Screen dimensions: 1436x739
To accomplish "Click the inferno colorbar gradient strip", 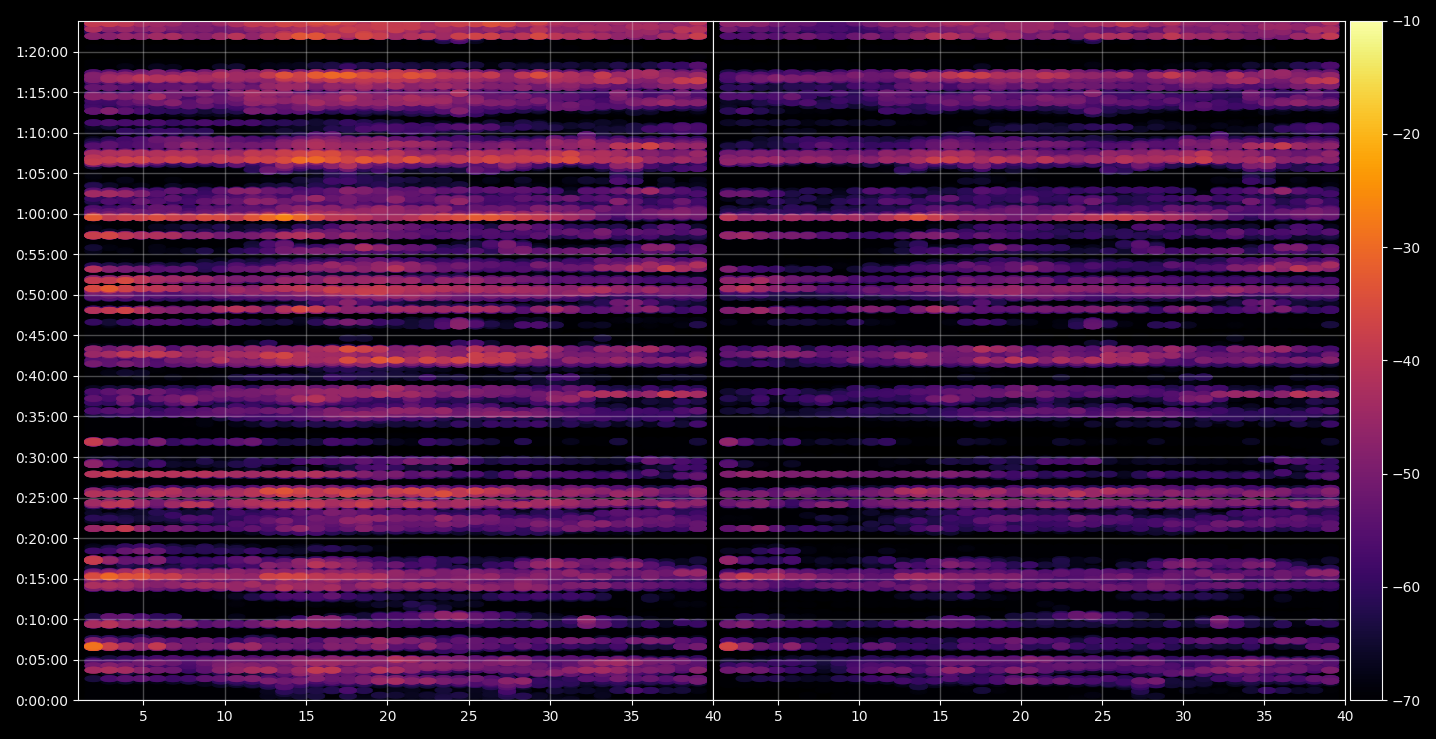I will (x=1366, y=361).
